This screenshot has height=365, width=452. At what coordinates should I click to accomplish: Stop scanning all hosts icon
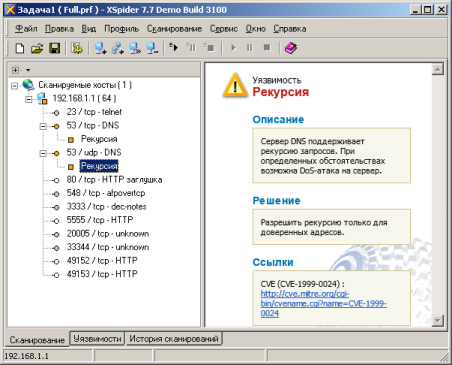[x=209, y=48]
